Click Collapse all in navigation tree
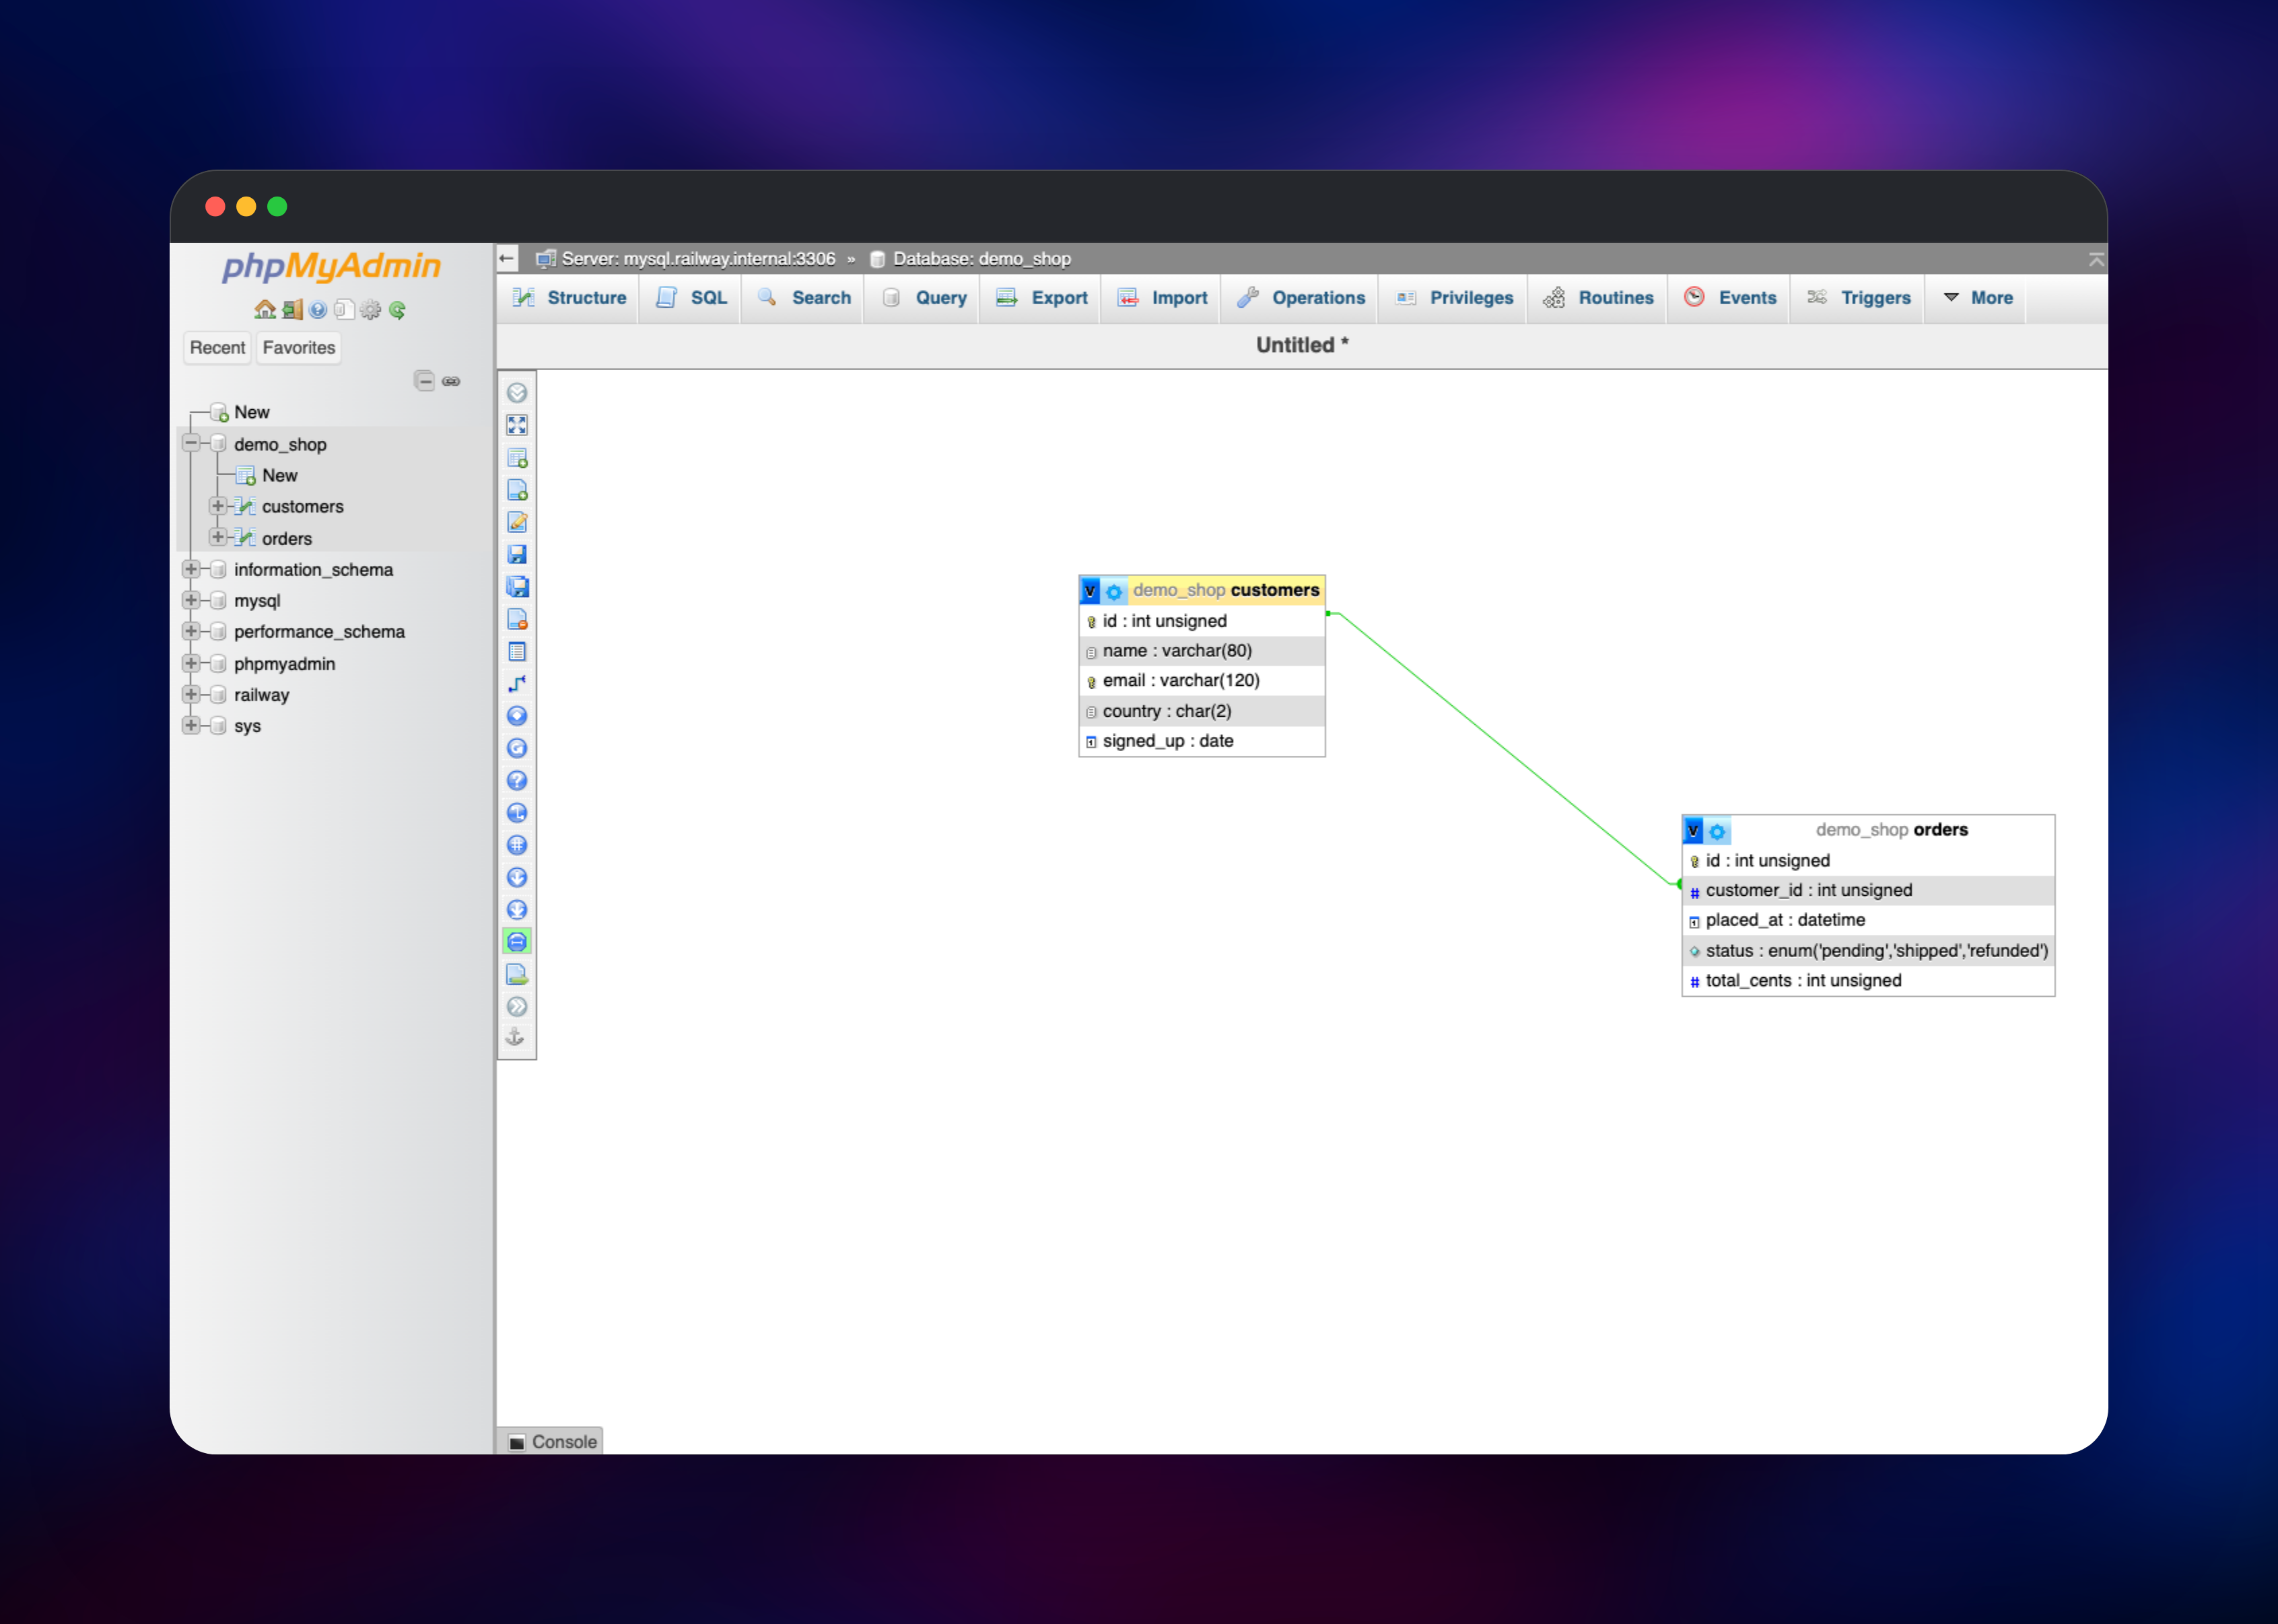 point(425,381)
